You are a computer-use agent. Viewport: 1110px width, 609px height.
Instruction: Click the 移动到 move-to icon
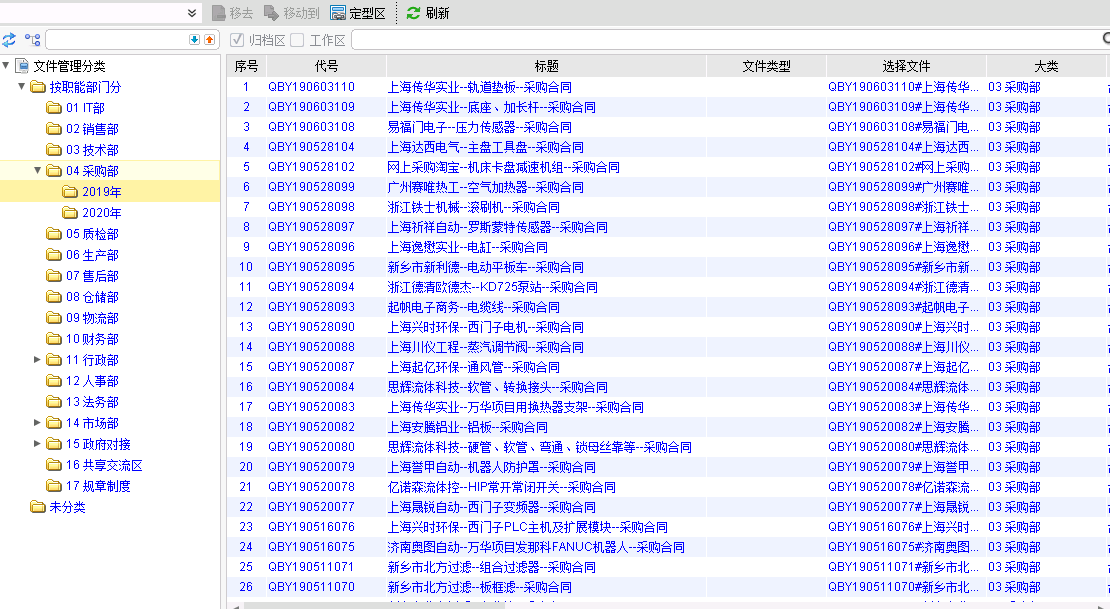pos(271,13)
